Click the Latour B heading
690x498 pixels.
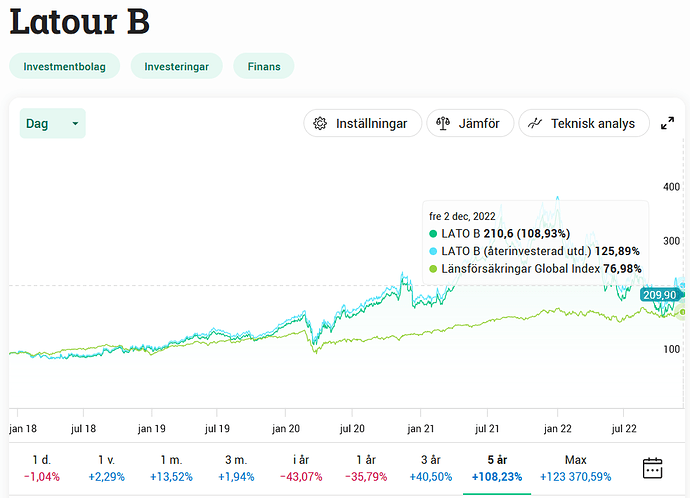(x=80, y=21)
